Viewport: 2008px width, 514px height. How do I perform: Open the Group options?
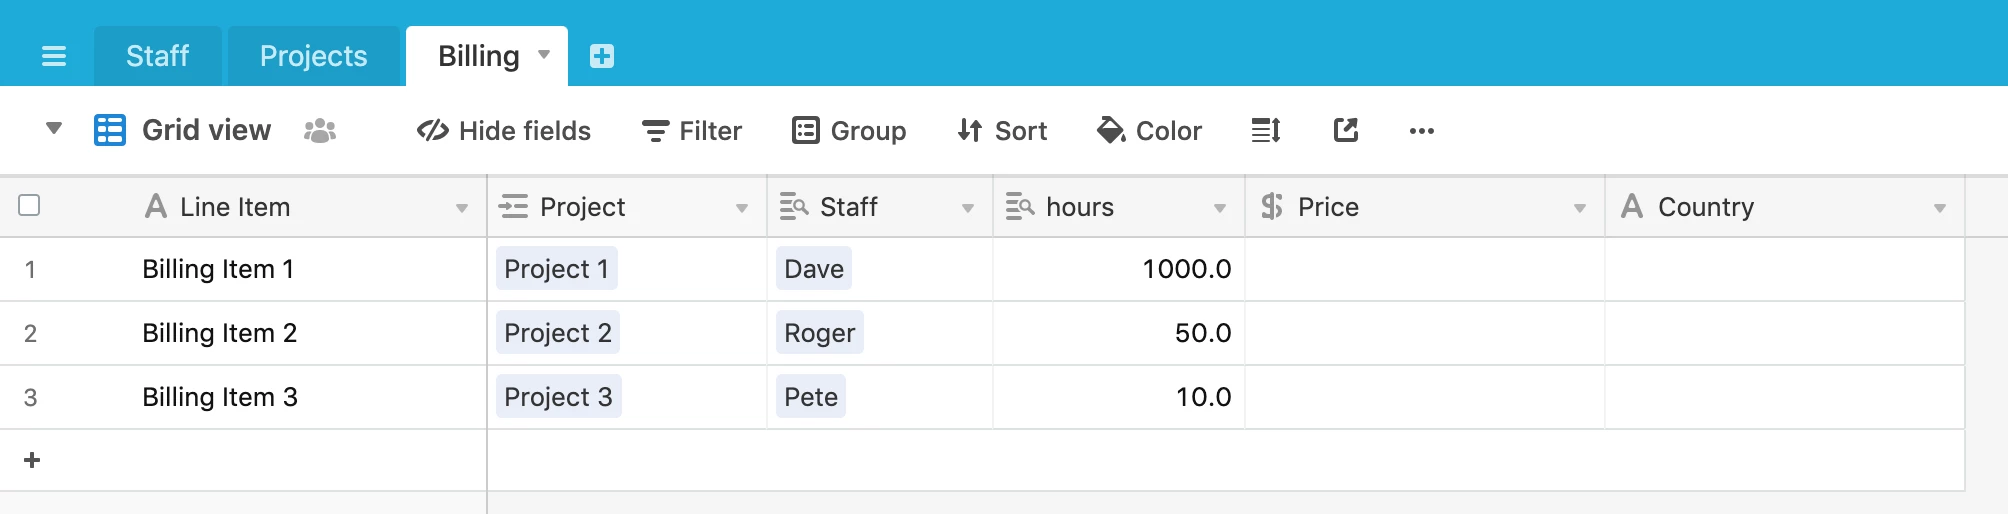tap(849, 131)
